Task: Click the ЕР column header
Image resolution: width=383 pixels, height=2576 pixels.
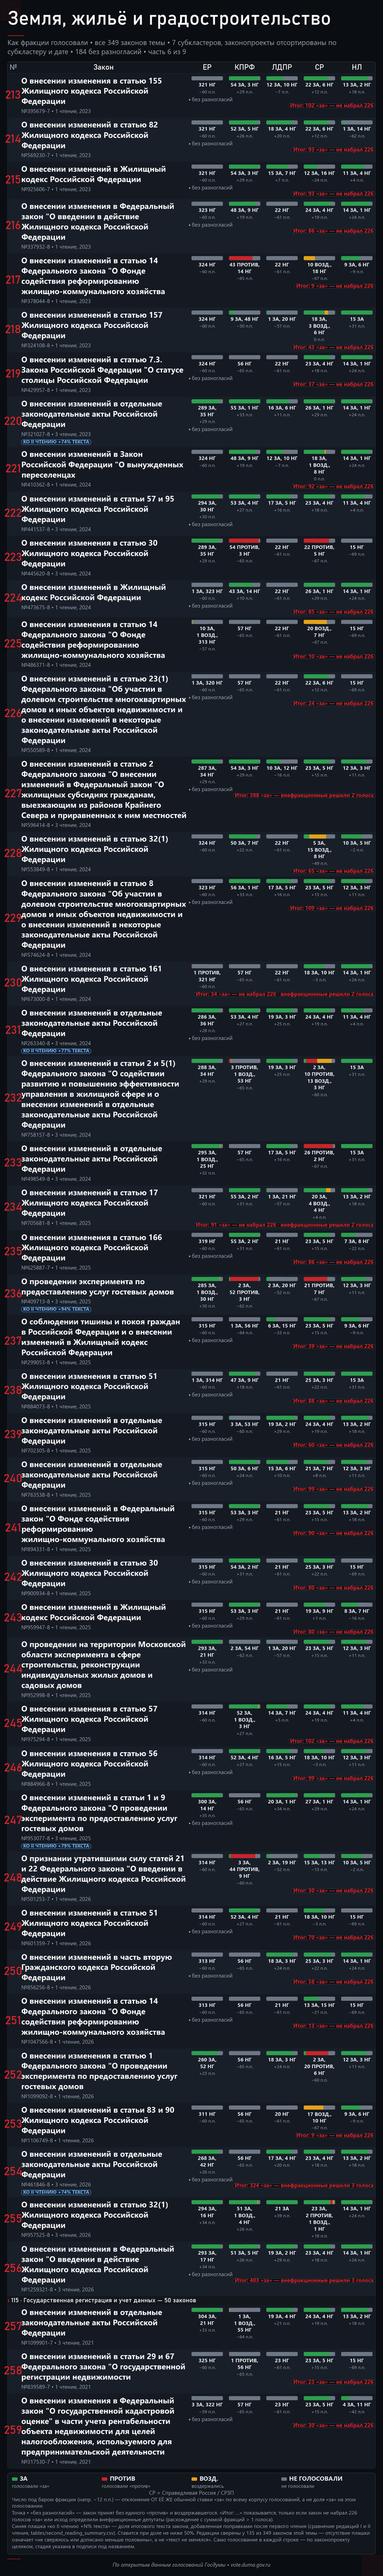Action: [x=207, y=67]
